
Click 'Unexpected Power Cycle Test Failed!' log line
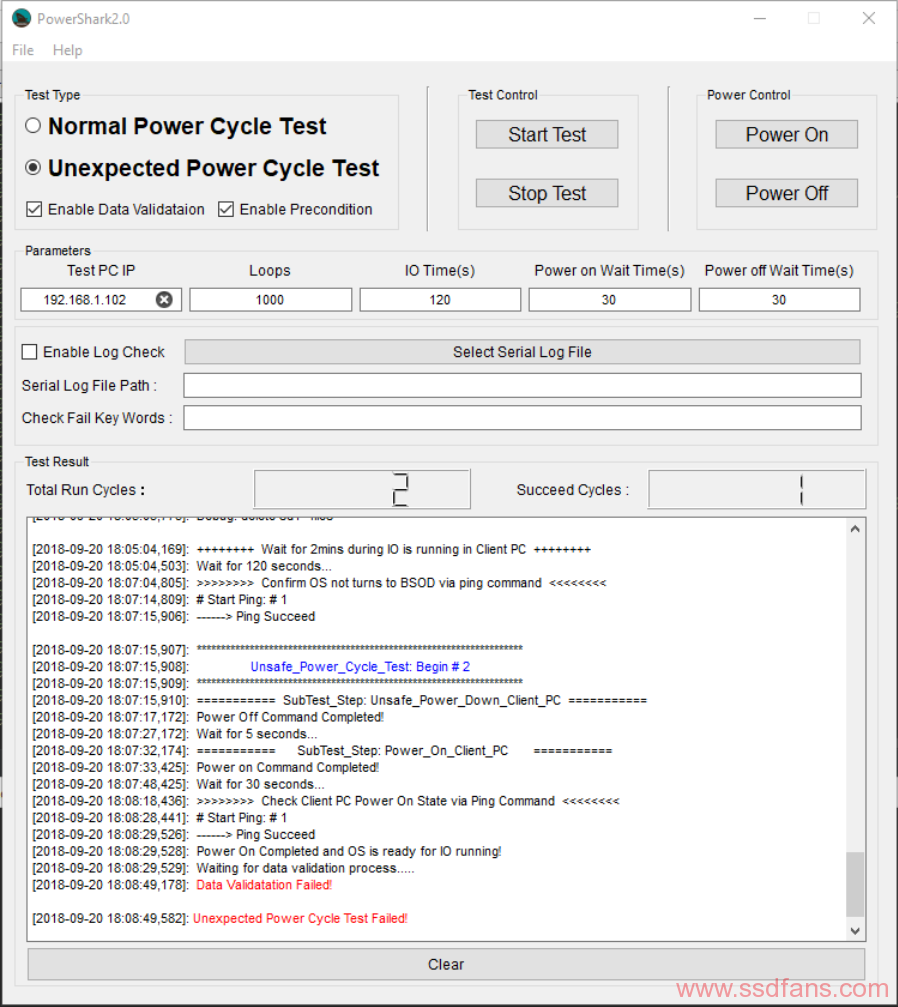tap(300, 918)
